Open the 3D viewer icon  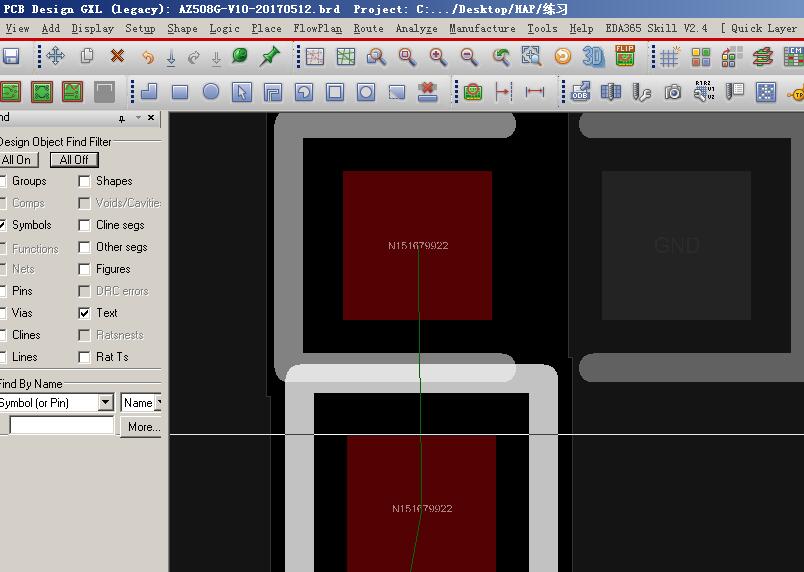click(x=593, y=57)
